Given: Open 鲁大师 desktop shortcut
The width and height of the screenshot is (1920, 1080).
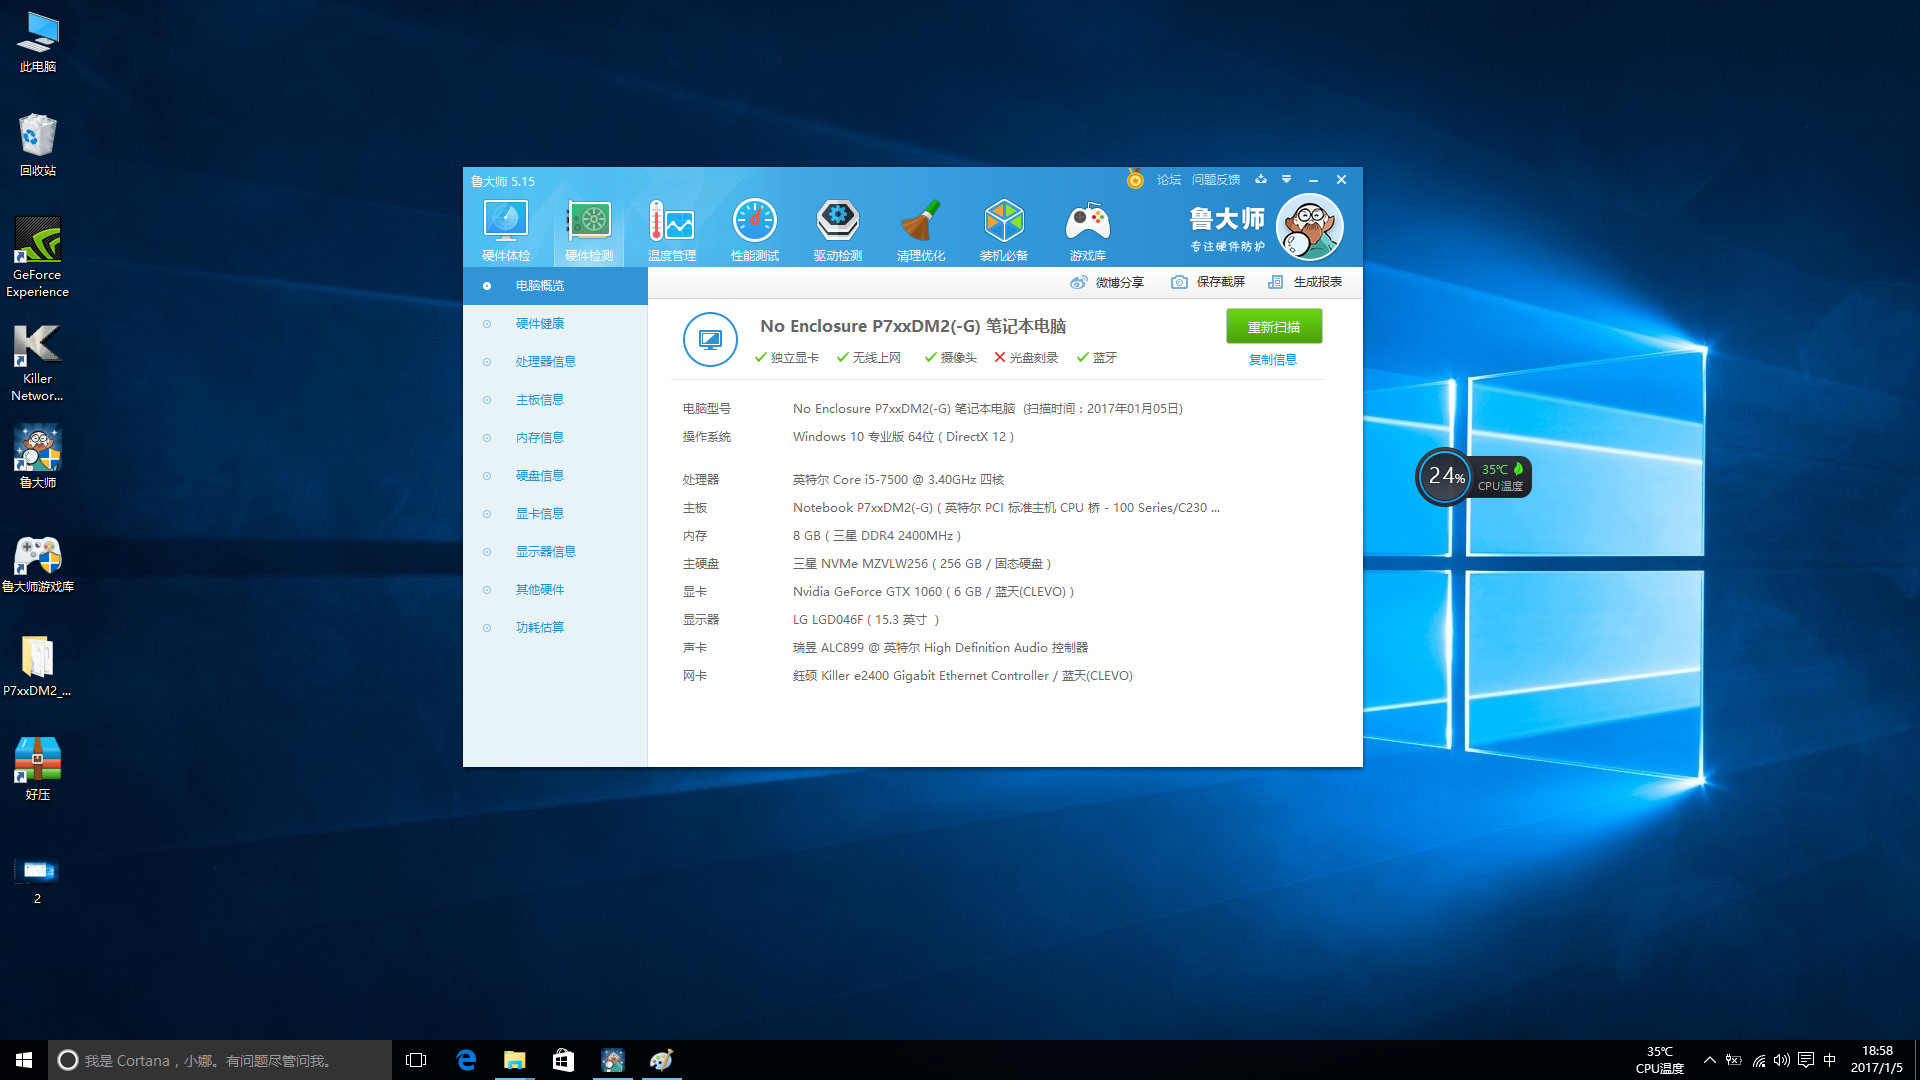Looking at the screenshot, I should 38,456.
